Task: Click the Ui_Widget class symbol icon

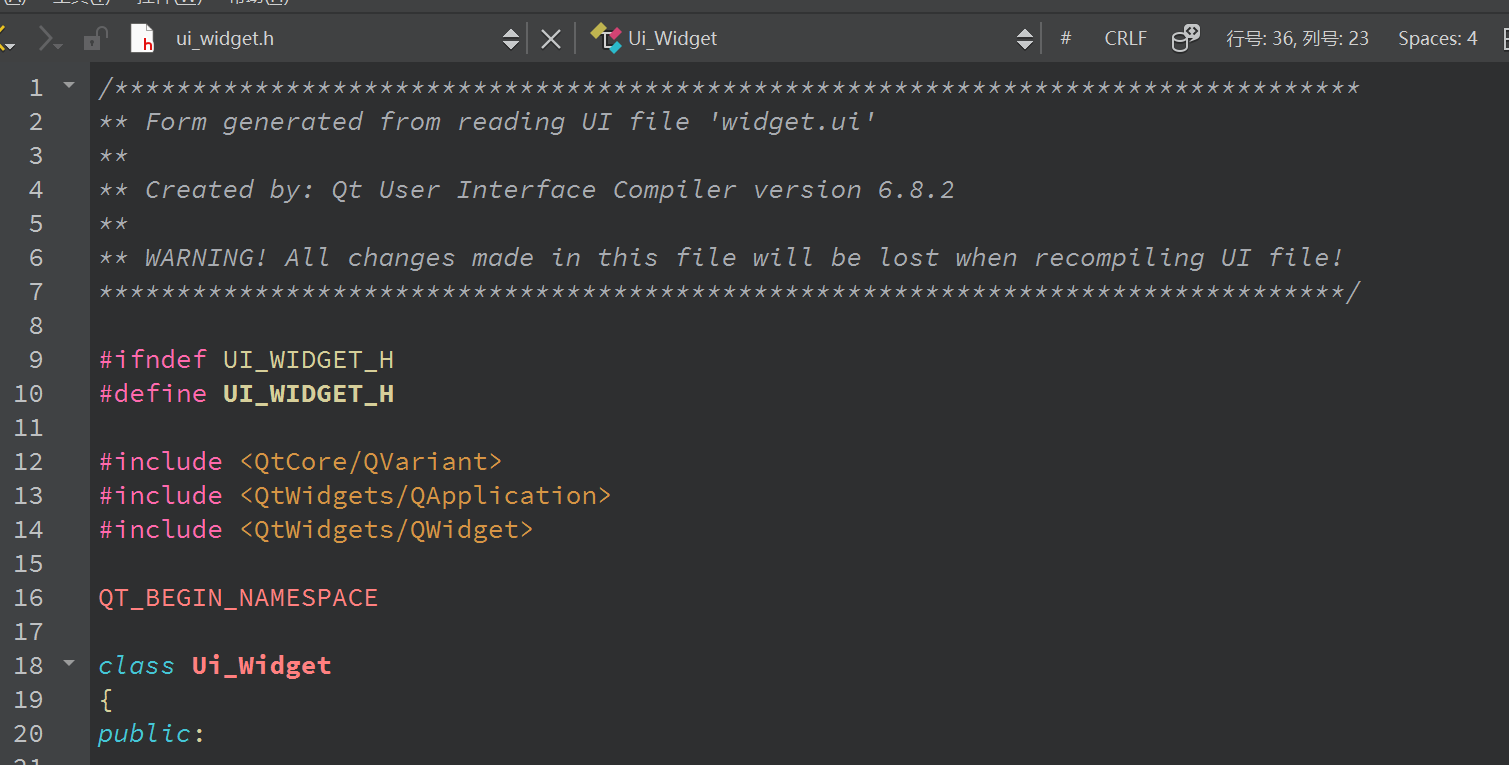Action: click(x=606, y=39)
